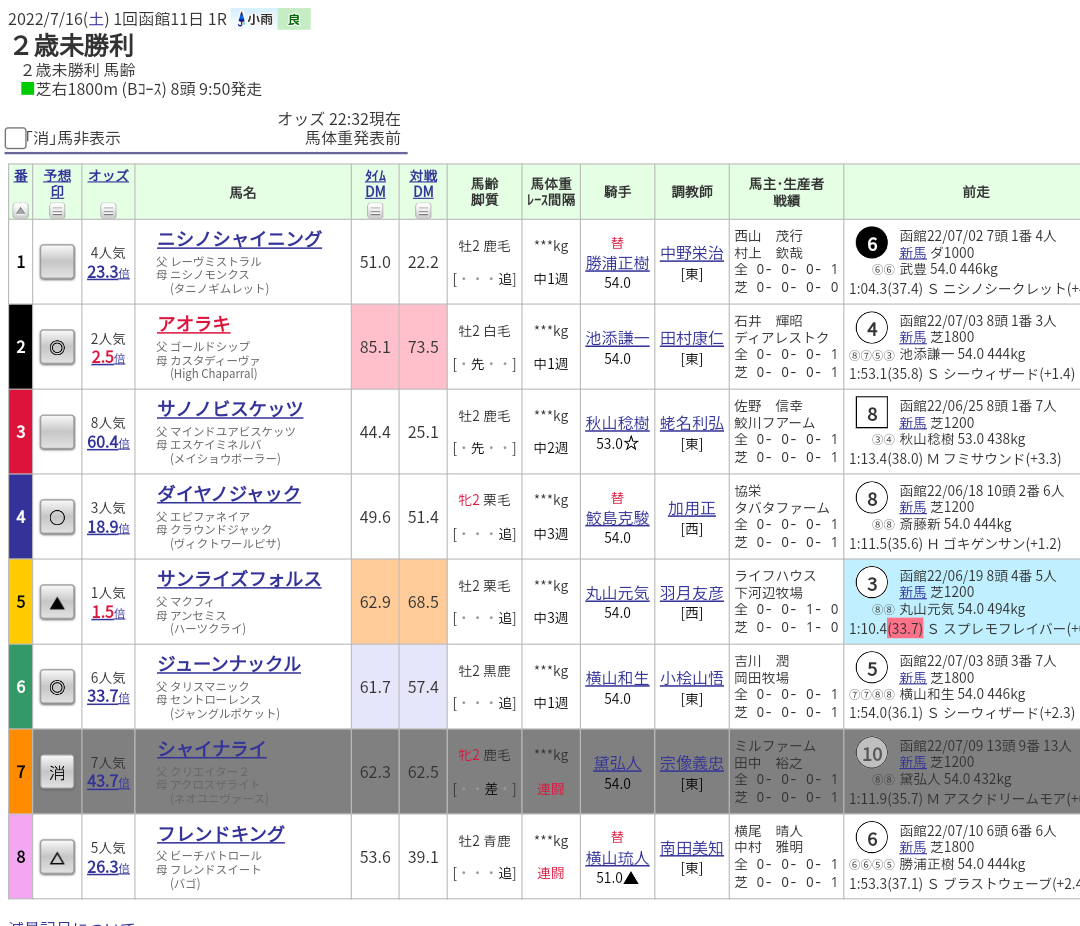Viewport: 1080px width, 926px height.
Task: Open trainer 小桧山悟 profile
Action: click(692, 678)
